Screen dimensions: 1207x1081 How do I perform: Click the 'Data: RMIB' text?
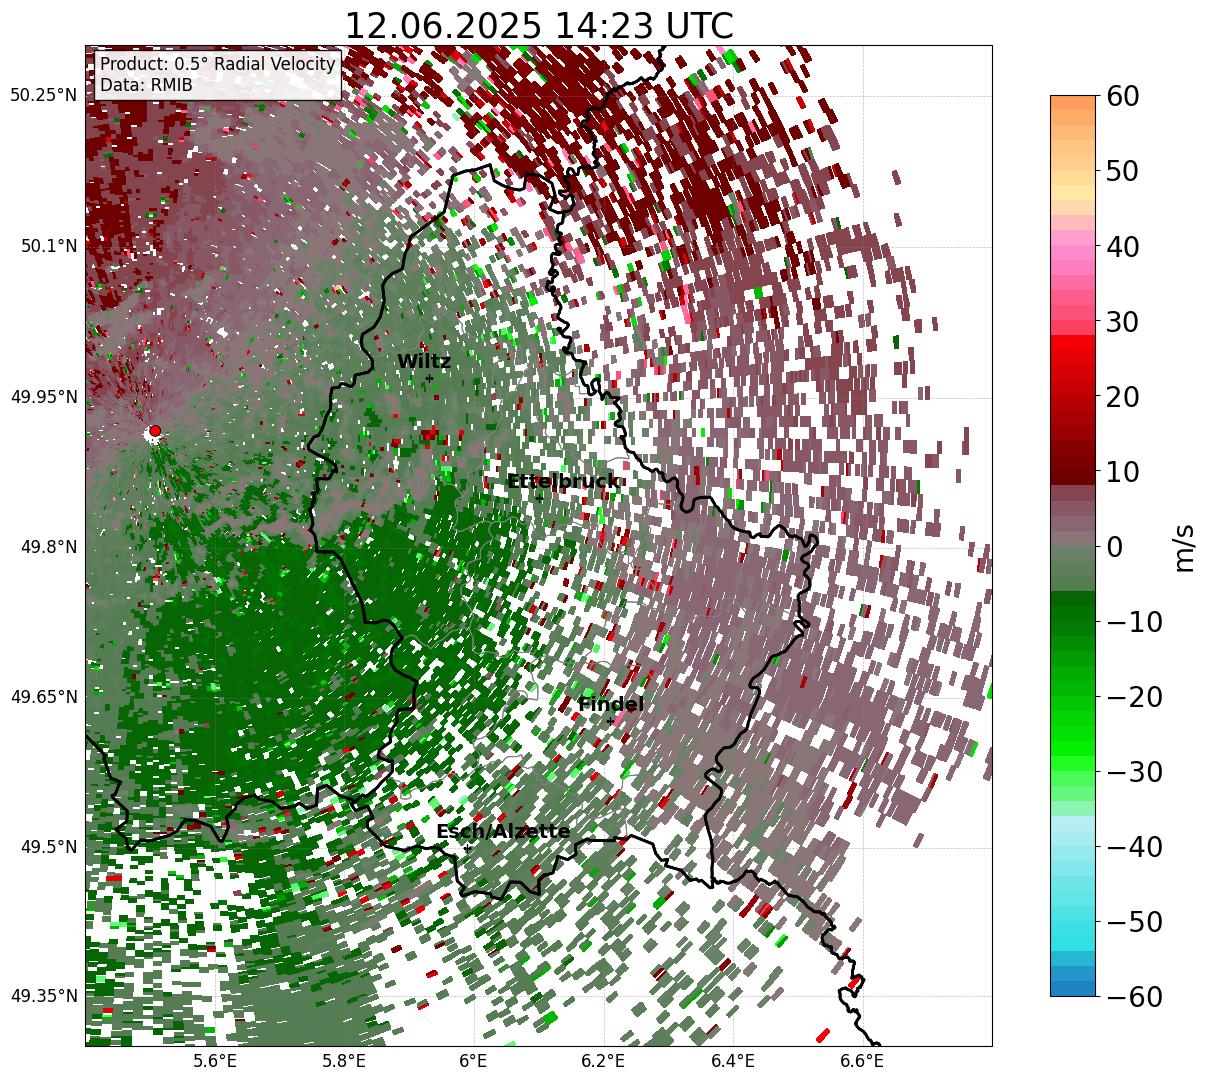tap(146, 86)
